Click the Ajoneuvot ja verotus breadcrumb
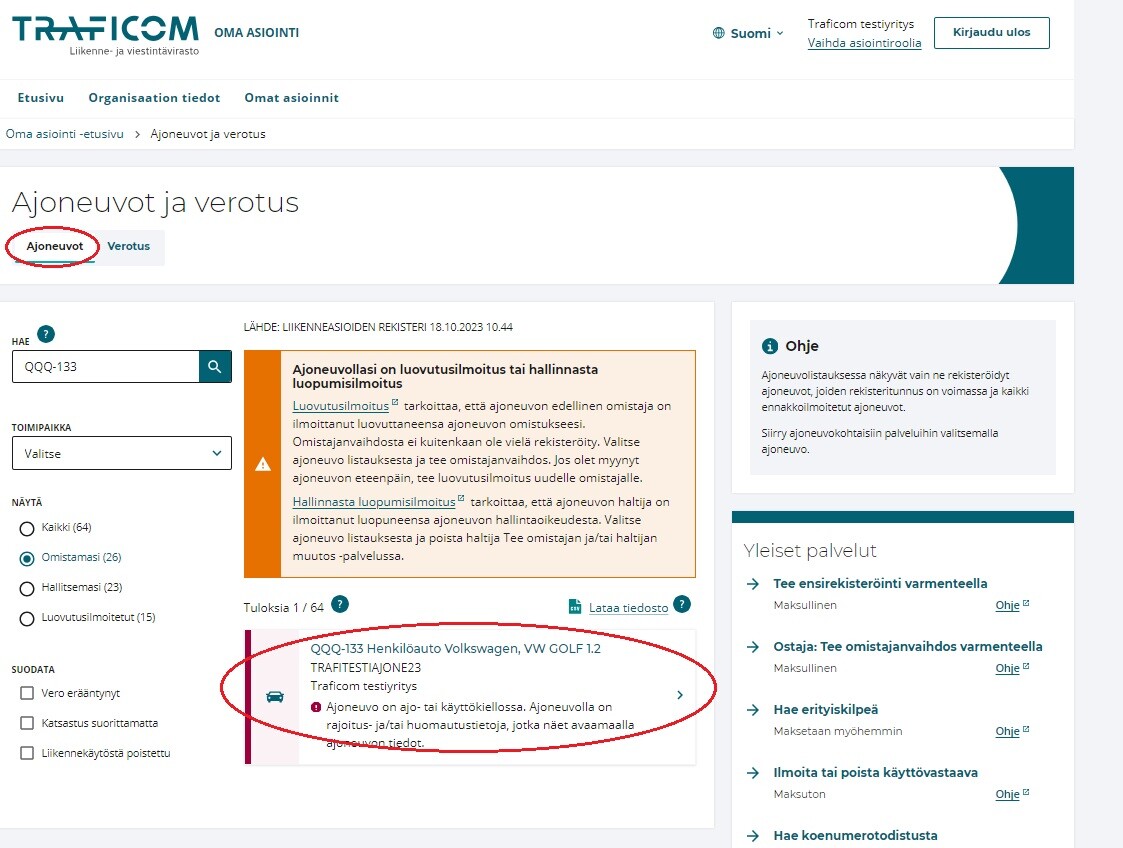 click(x=208, y=134)
